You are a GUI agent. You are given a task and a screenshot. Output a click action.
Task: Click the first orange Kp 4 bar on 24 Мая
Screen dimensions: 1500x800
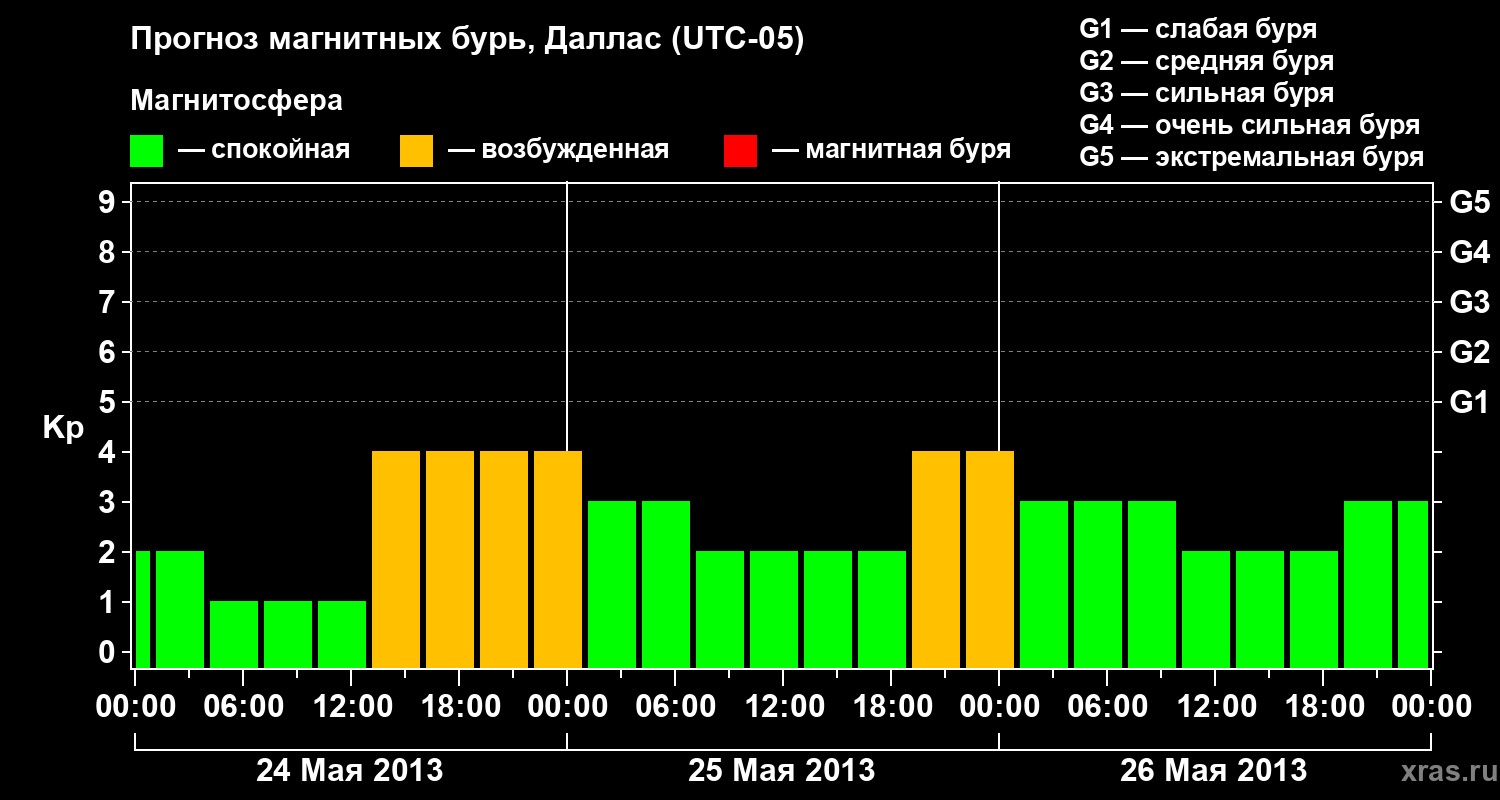[396, 559]
